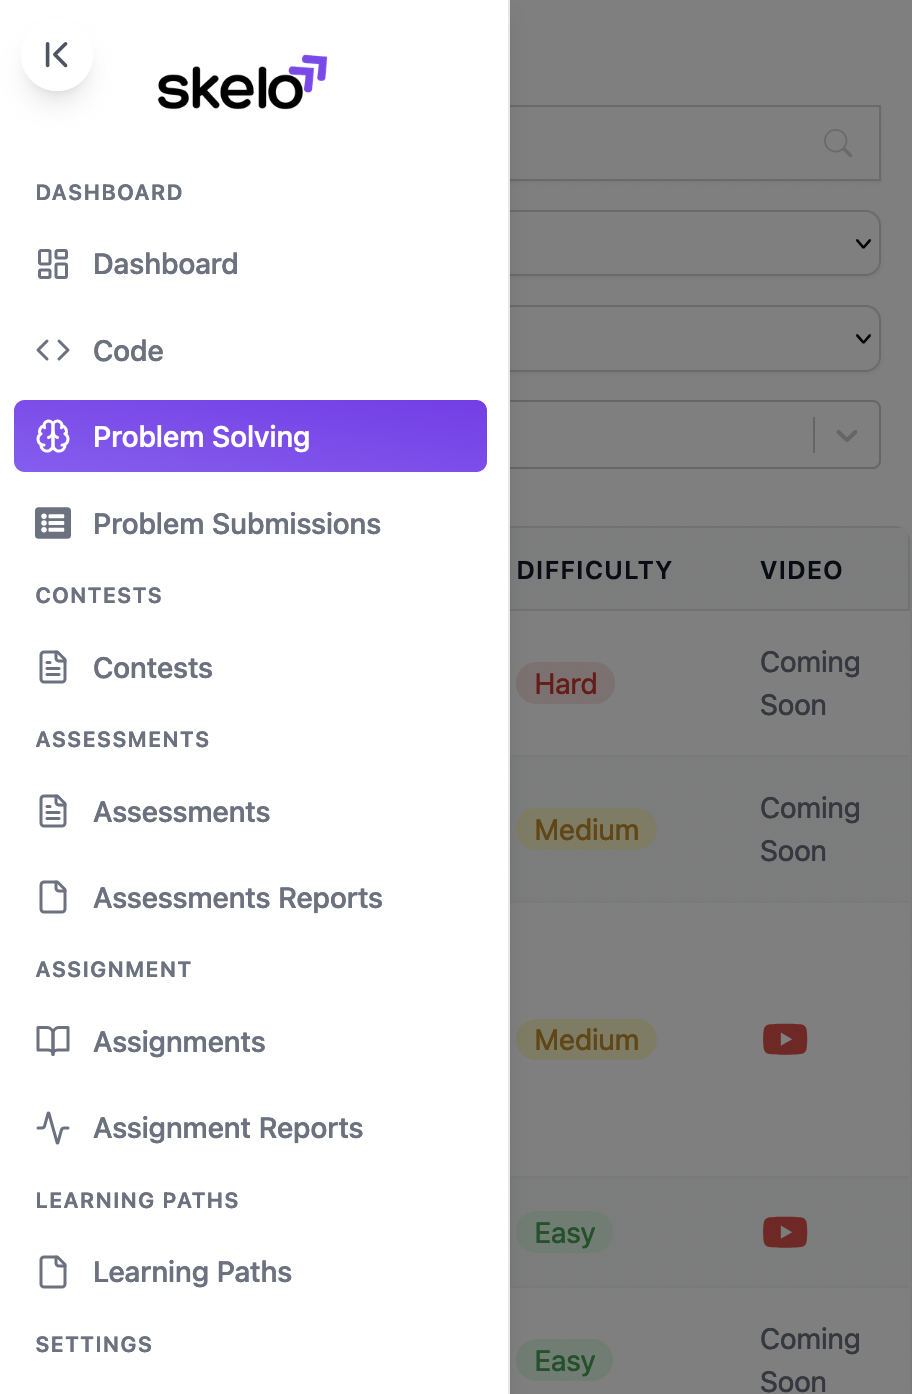912x1394 pixels.
Task: Open Contests from the sidebar
Action: [152, 668]
